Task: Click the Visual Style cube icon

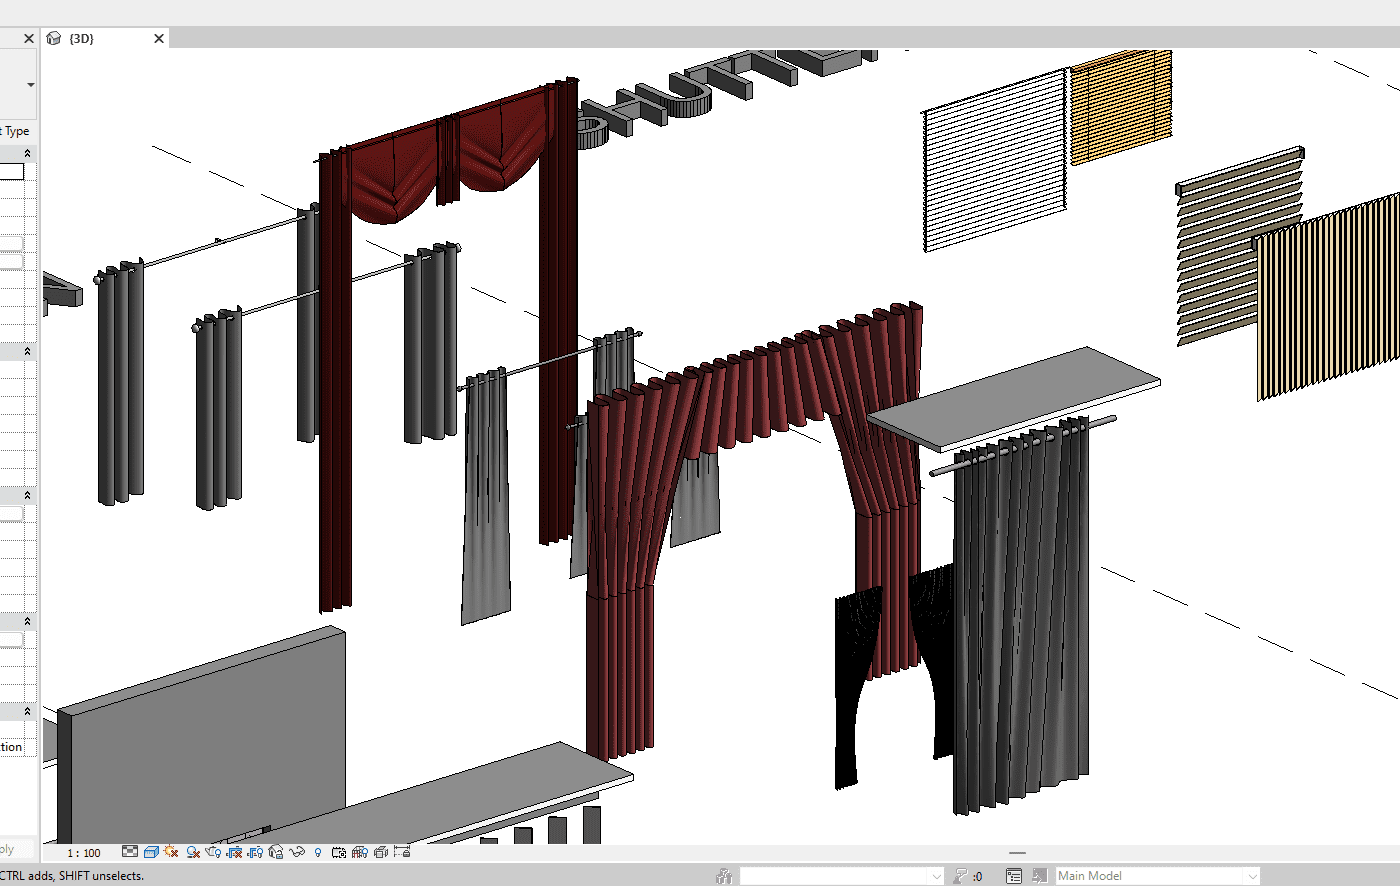Action: pos(151,852)
